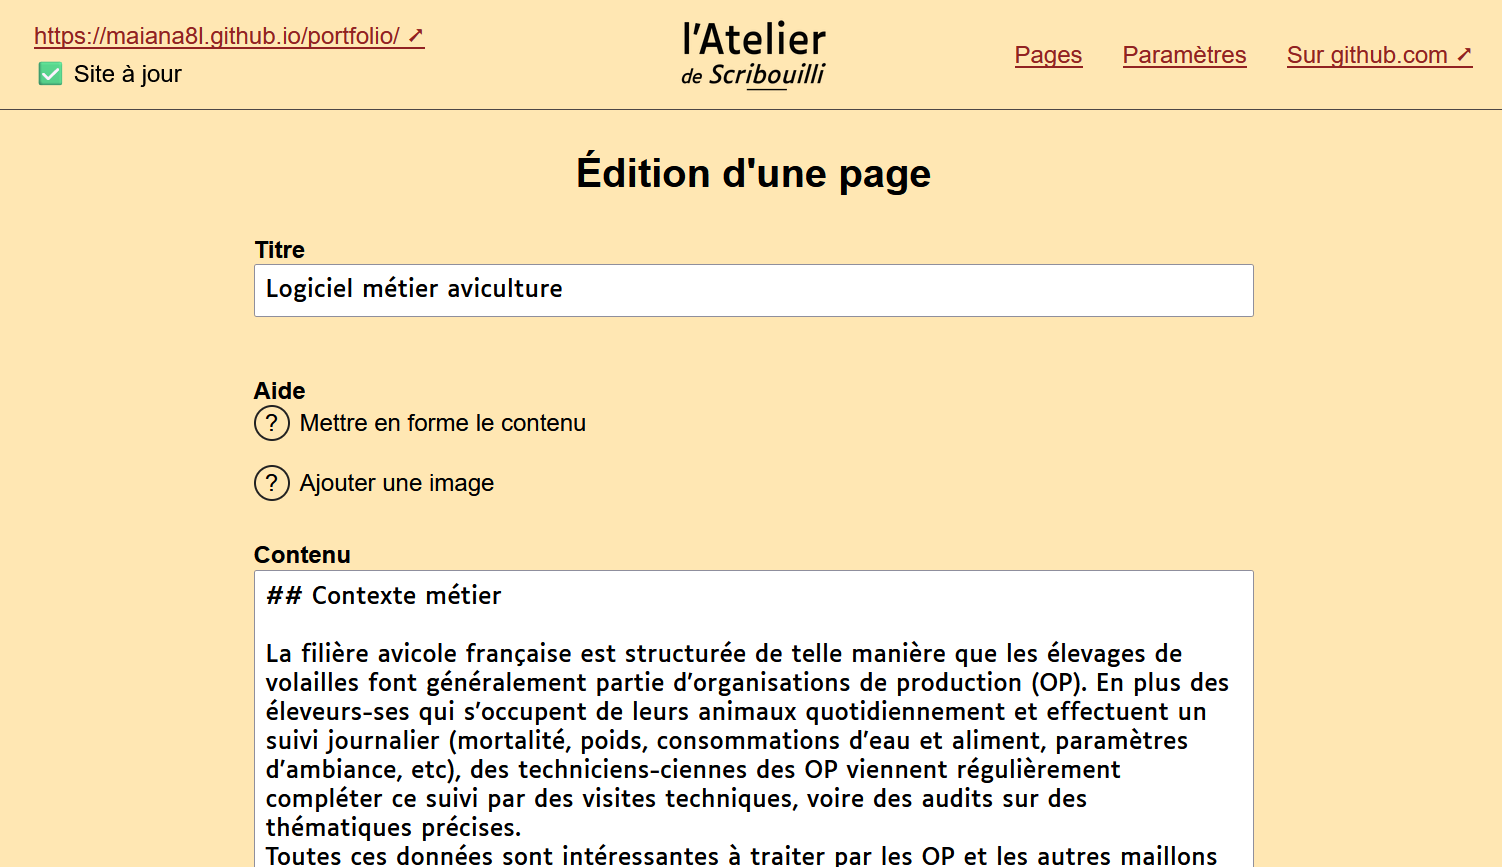Screen dimensions: 1502x867
Task: Go to the Pages menu
Action: click(1048, 55)
